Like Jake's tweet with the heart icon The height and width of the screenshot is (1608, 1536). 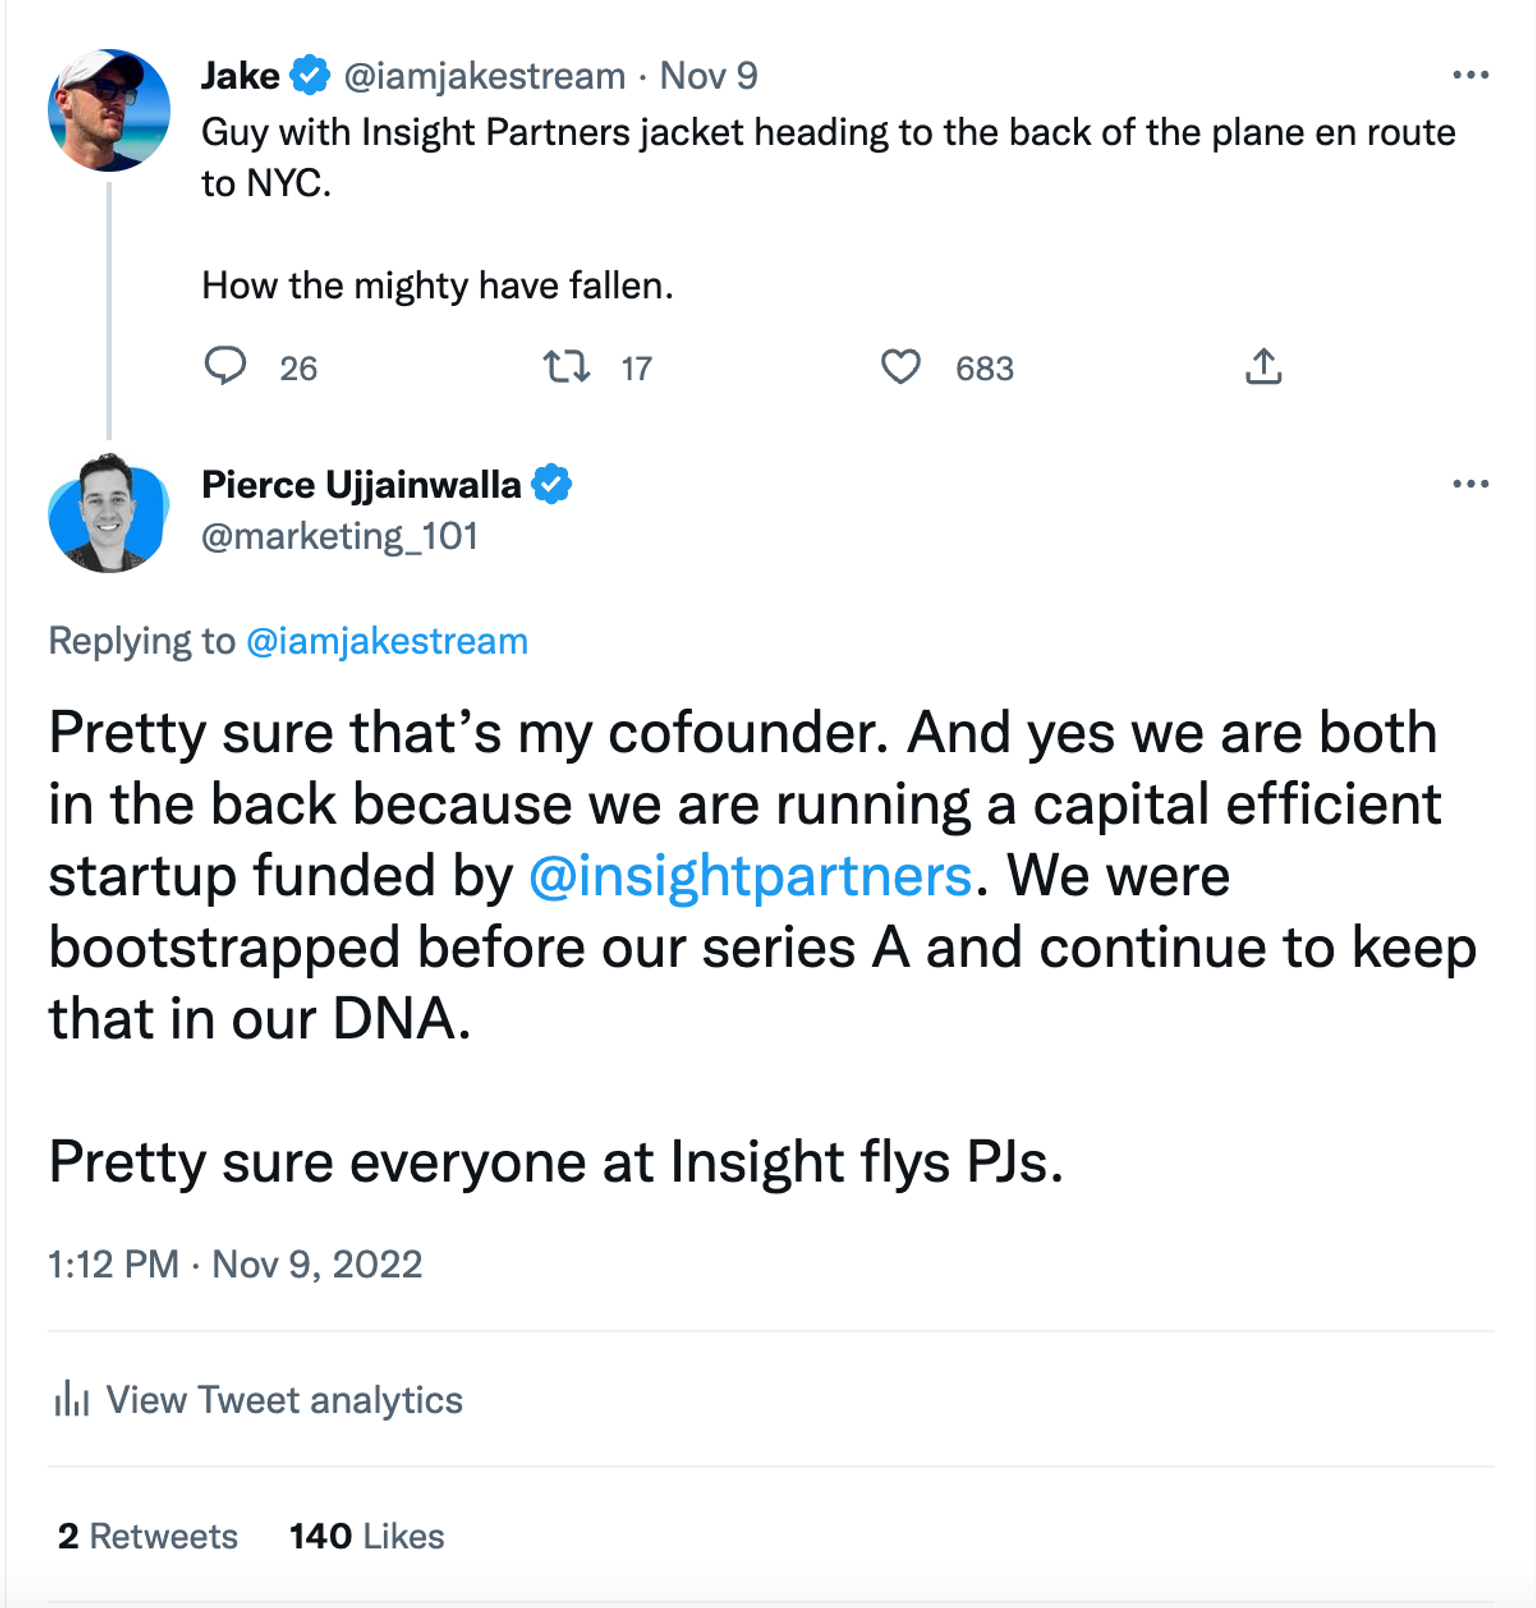[900, 367]
